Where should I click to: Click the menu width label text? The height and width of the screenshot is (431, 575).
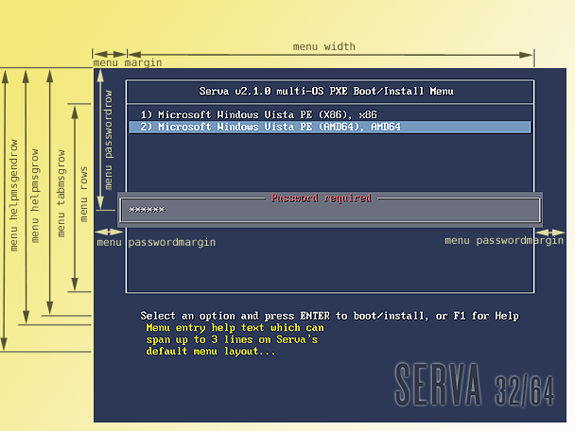pos(324,47)
